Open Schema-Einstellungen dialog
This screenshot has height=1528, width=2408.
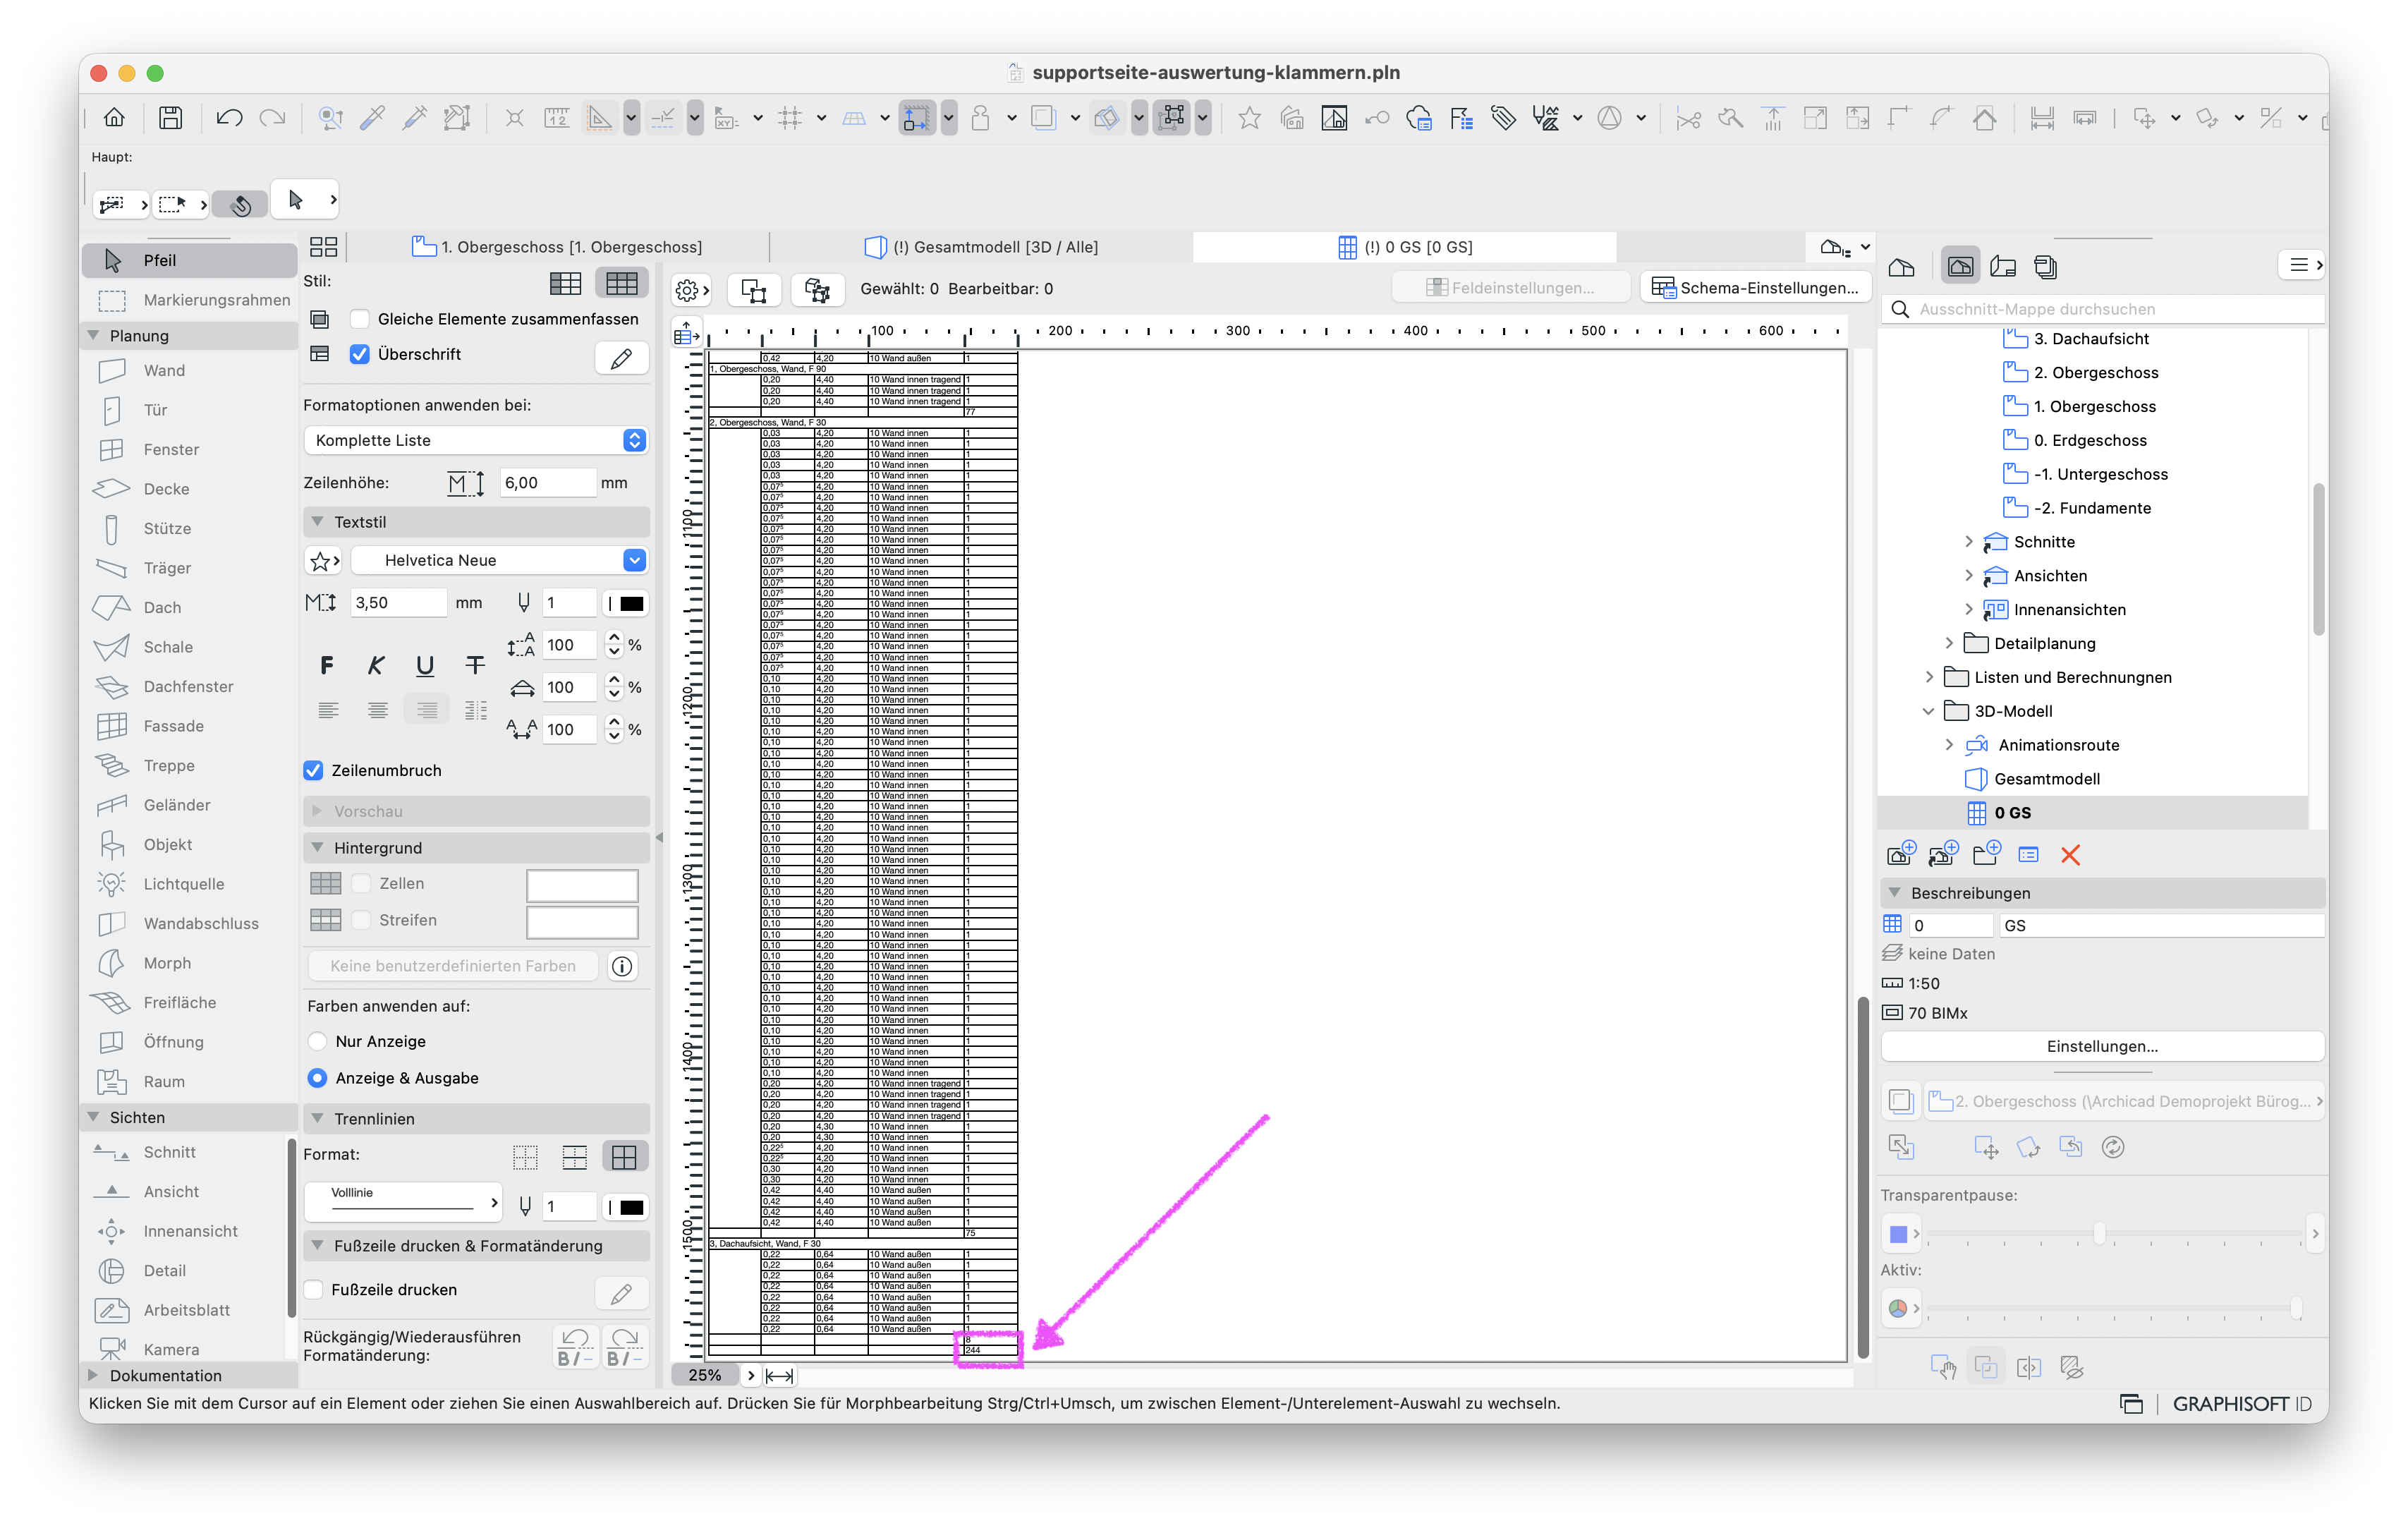1755,288
